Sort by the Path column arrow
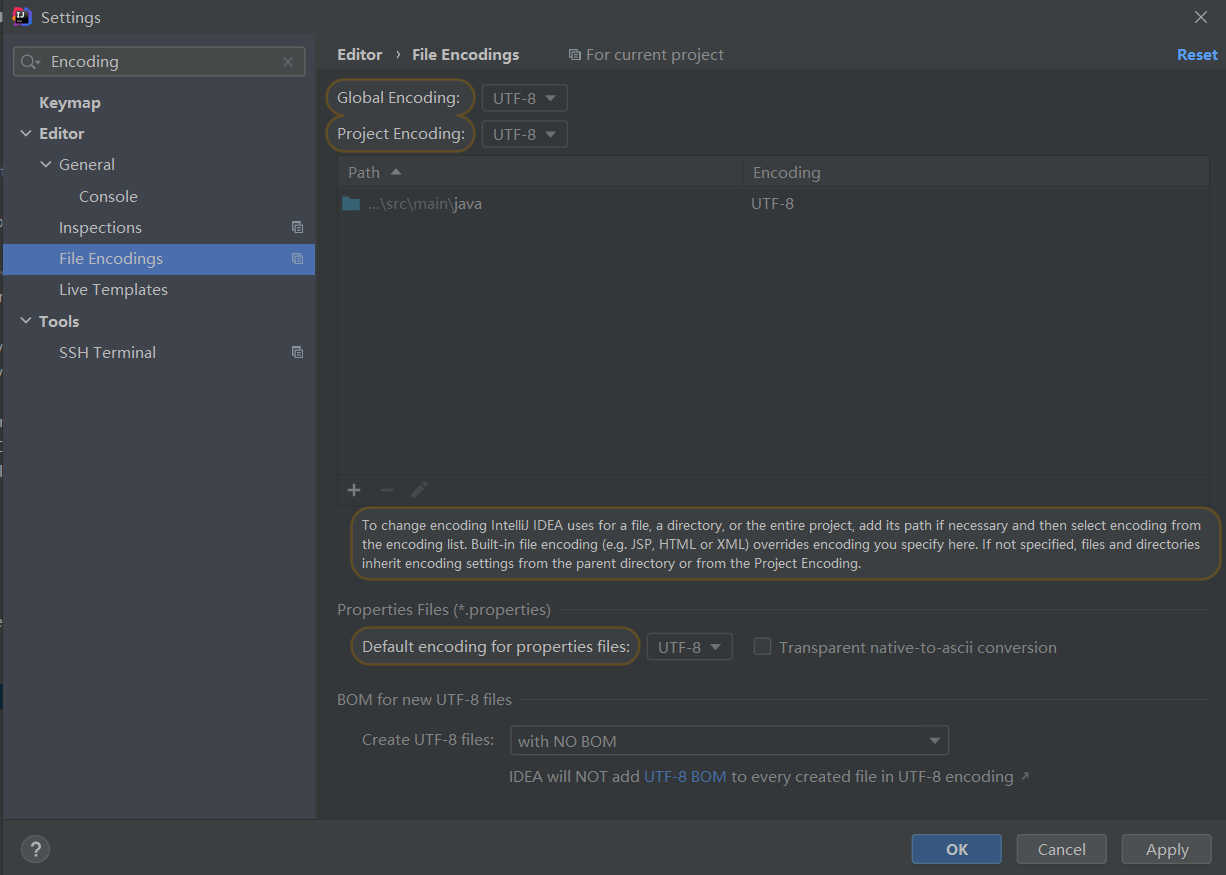The height and width of the screenshot is (875, 1226). (396, 172)
